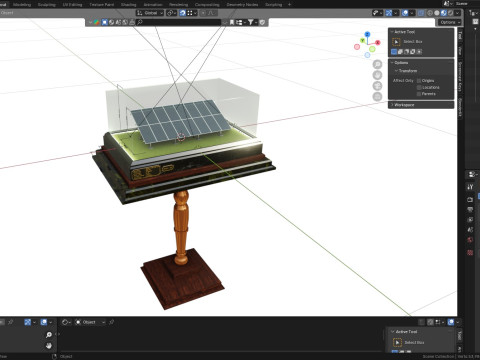480x360 pixels.
Task: Switch to the Scripting workspace tab
Action: coord(273,5)
